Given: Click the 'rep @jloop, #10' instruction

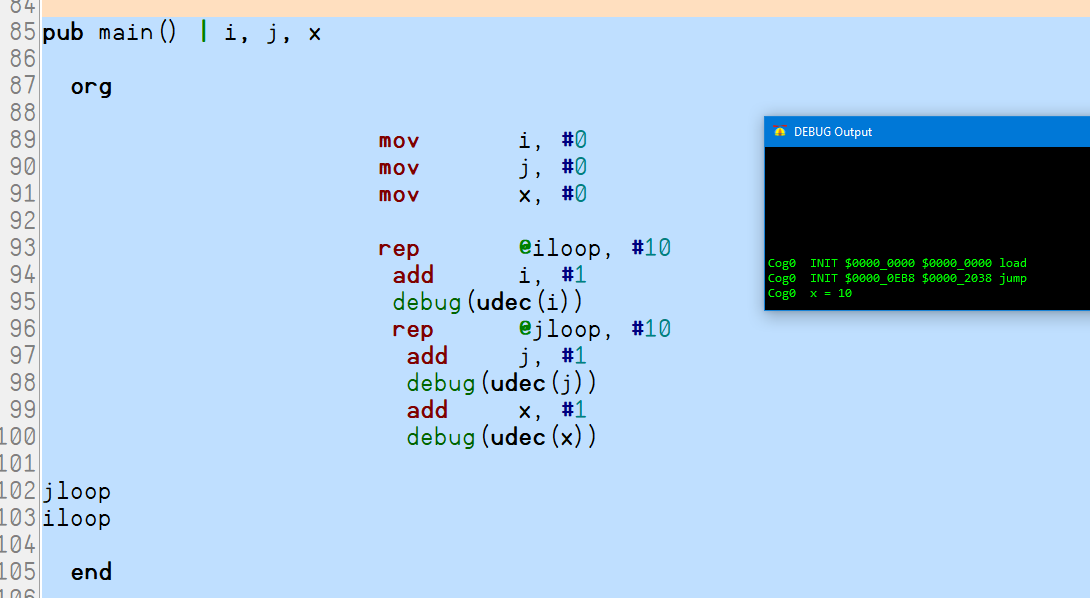Looking at the screenshot, I should tap(531, 329).
